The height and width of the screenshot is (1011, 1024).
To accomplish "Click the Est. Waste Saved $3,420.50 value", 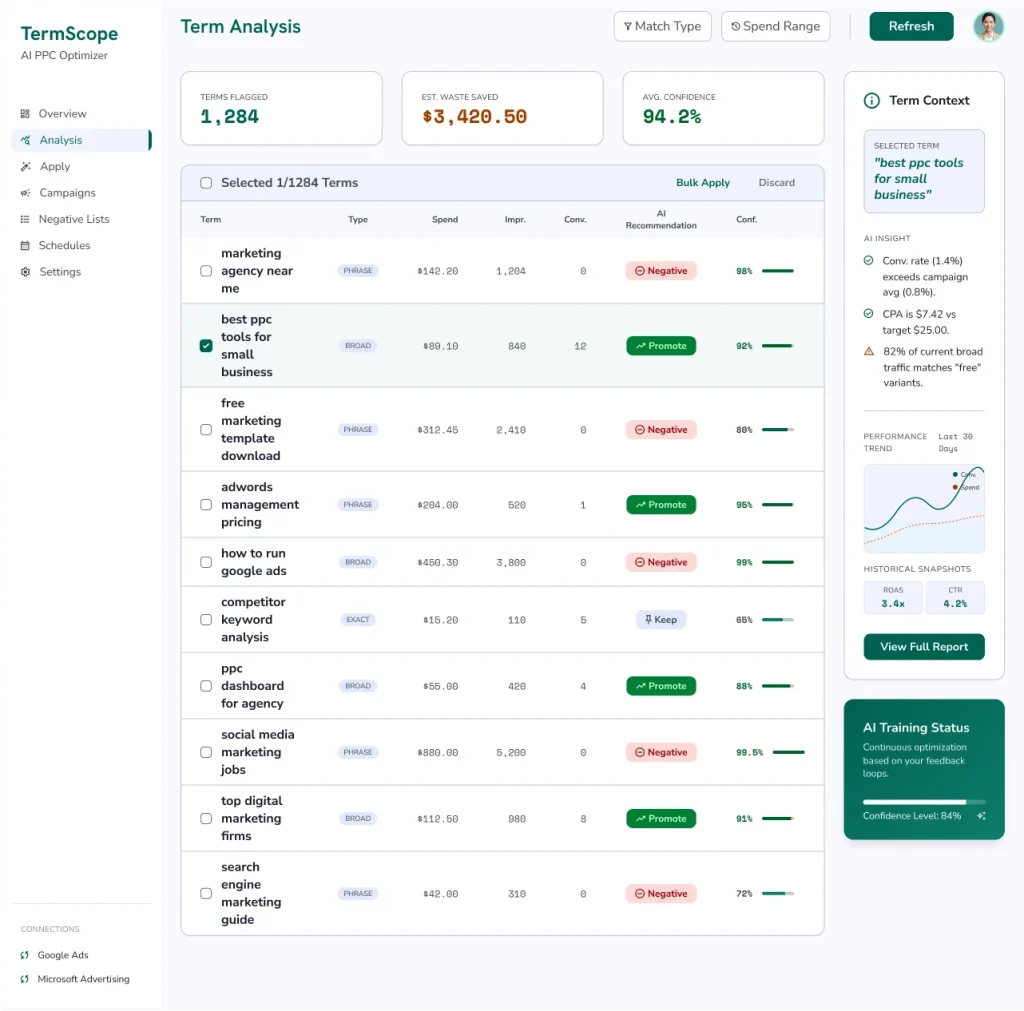I will coord(474,117).
